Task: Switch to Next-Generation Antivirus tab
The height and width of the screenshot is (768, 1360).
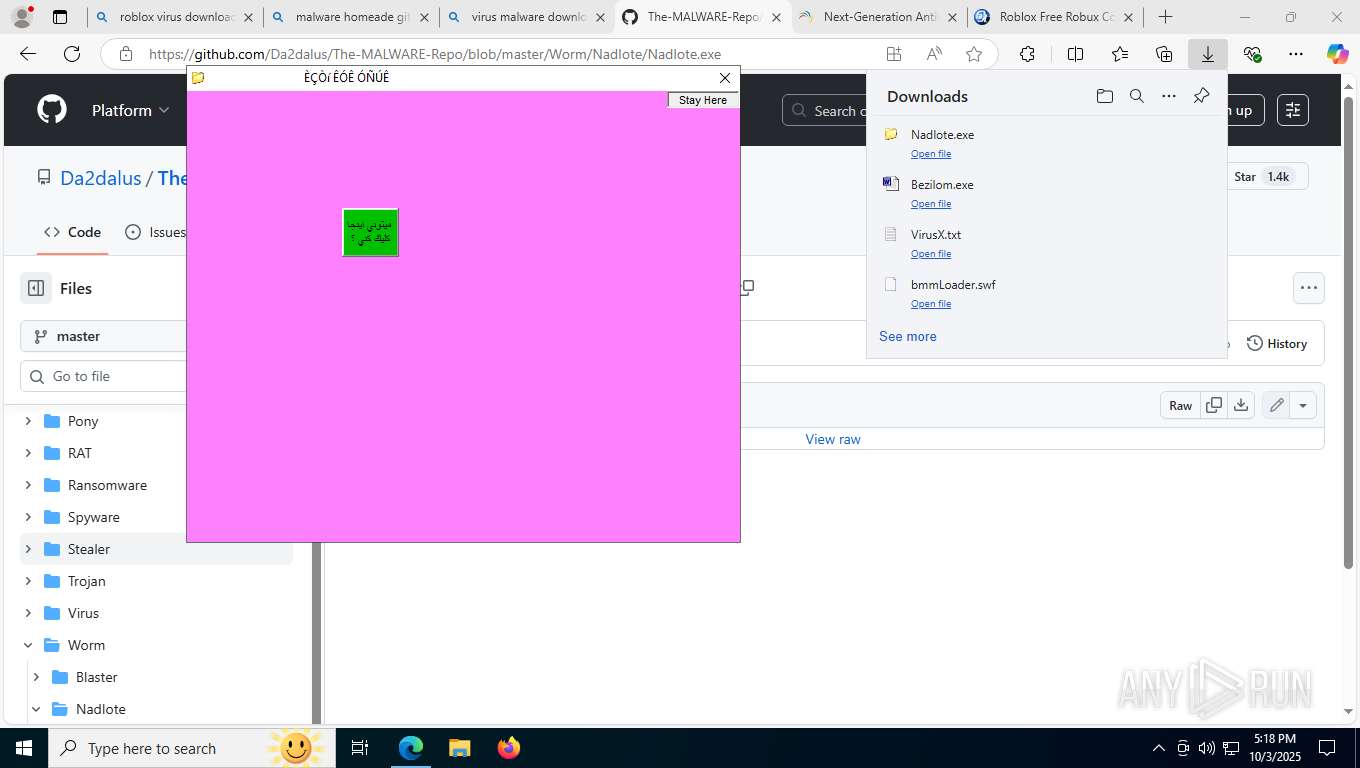Action: [880, 17]
